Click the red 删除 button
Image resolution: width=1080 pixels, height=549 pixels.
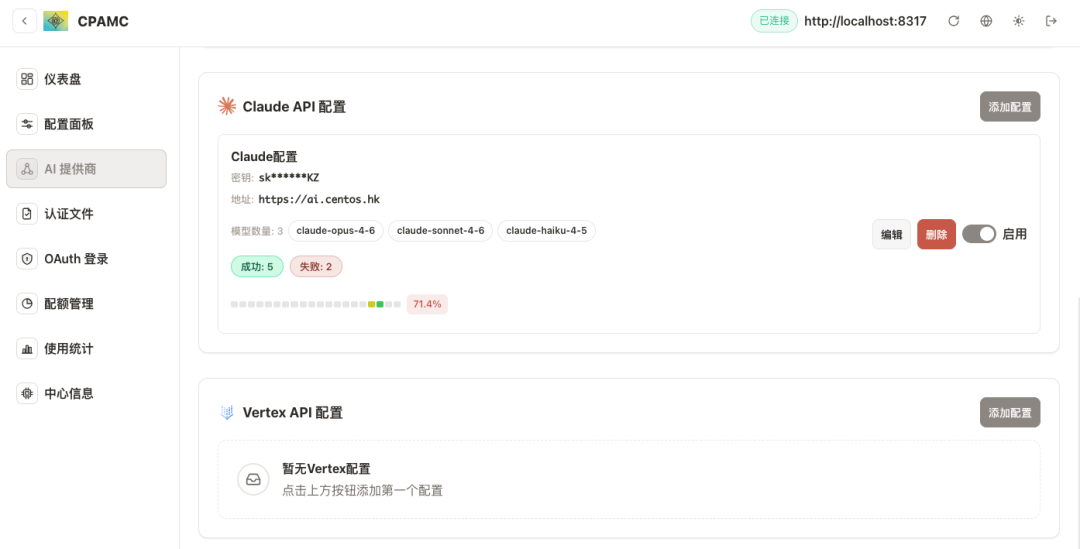pyautogui.click(x=936, y=234)
